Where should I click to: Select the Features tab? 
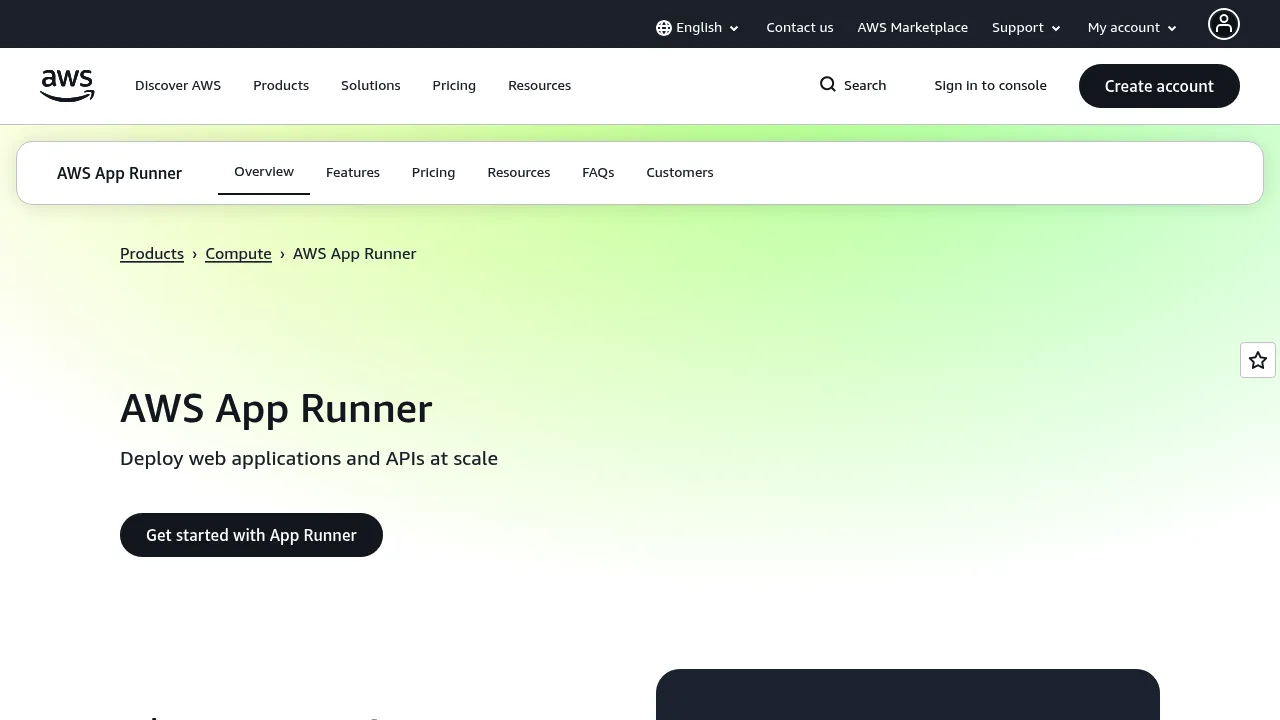[353, 173]
